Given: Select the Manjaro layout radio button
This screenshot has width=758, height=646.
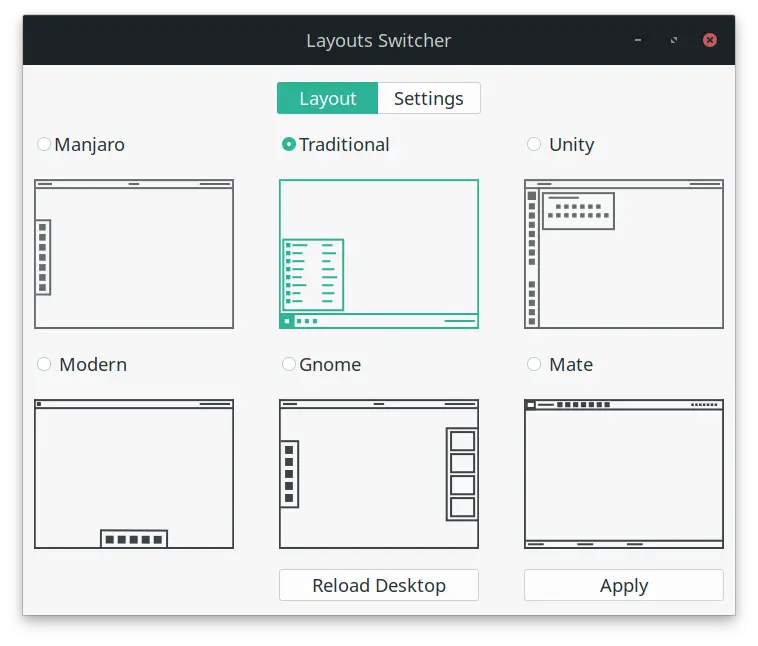Looking at the screenshot, I should click(x=44, y=144).
